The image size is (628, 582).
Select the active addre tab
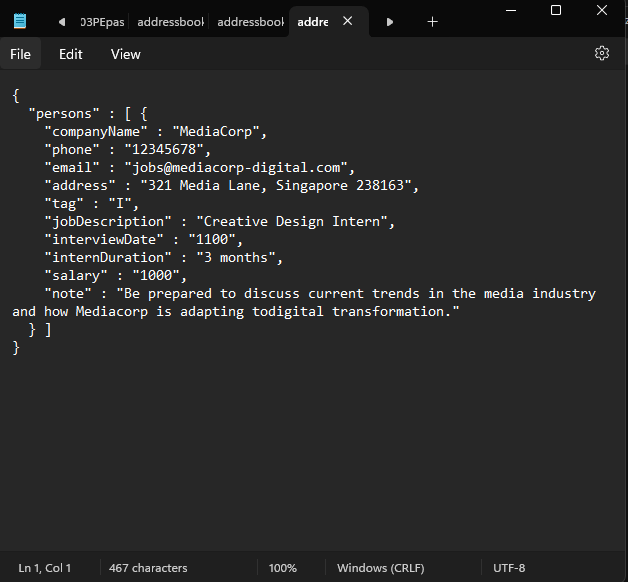(x=312, y=22)
